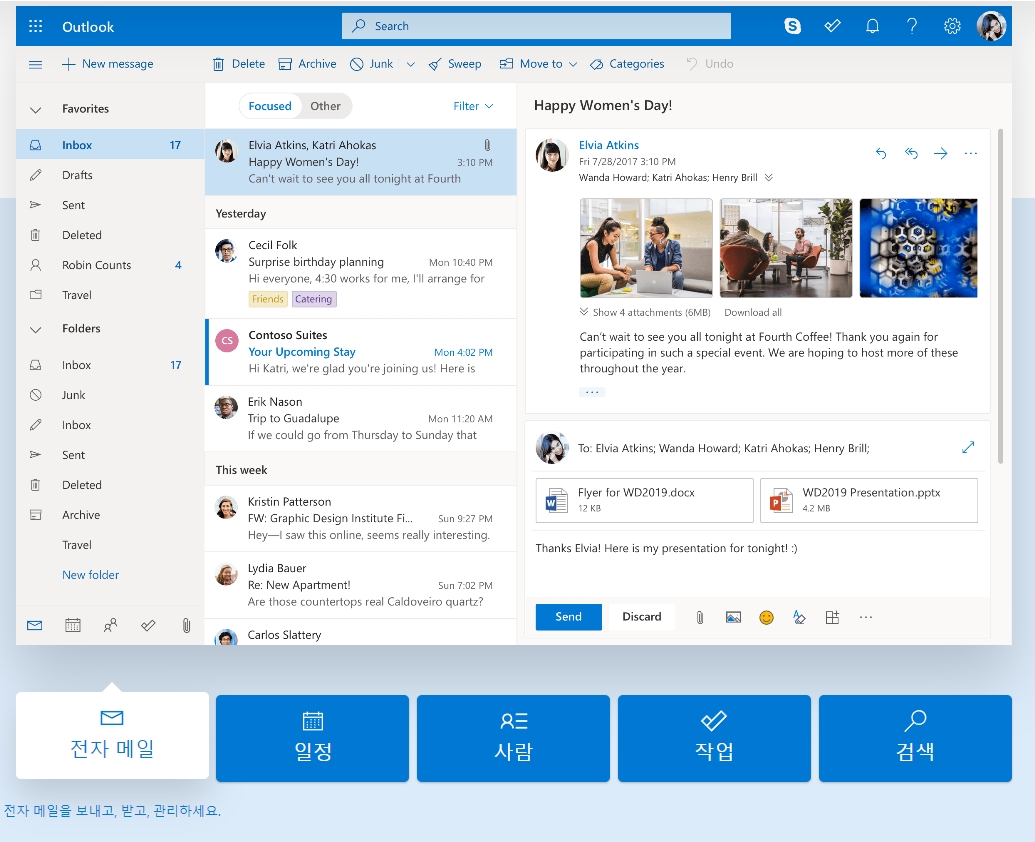Open the app launcher grid icon

(36, 26)
